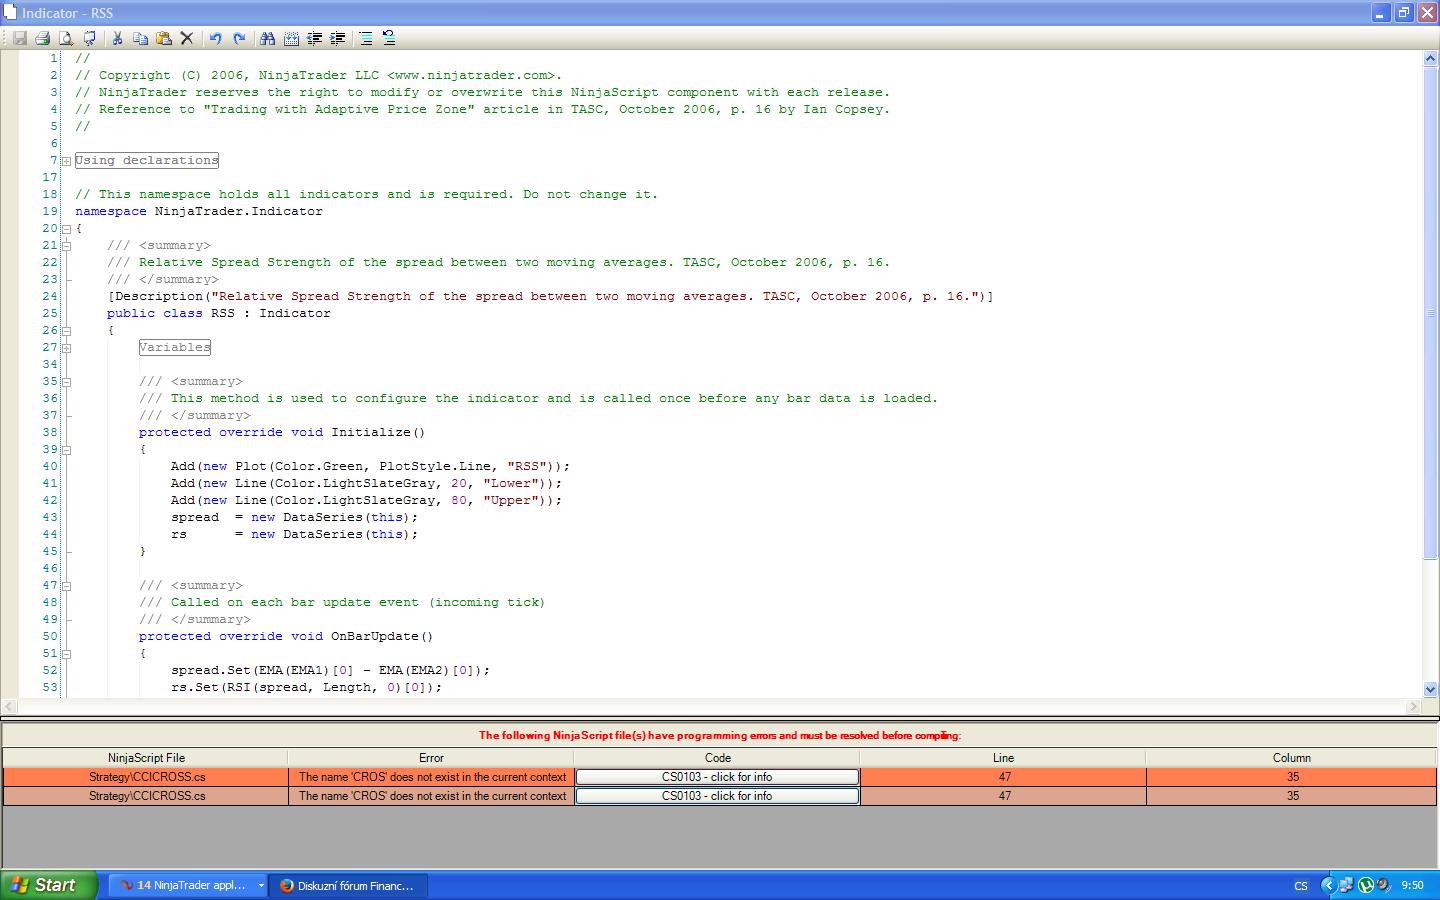The height and width of the screenshot is (900, 1440).
Task: Expand the collapsed Variables region
Action: pyautogui.click(x=66, y=348)
